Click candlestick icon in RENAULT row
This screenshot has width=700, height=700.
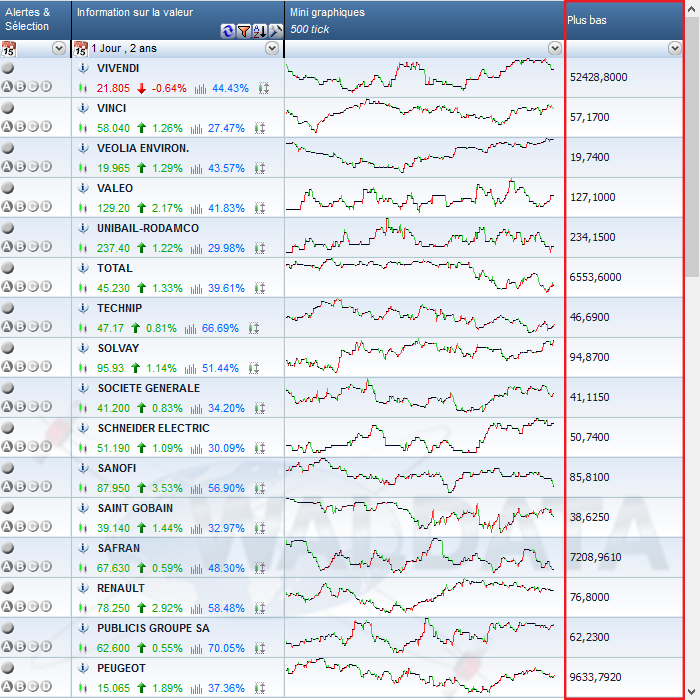(83, 608)
